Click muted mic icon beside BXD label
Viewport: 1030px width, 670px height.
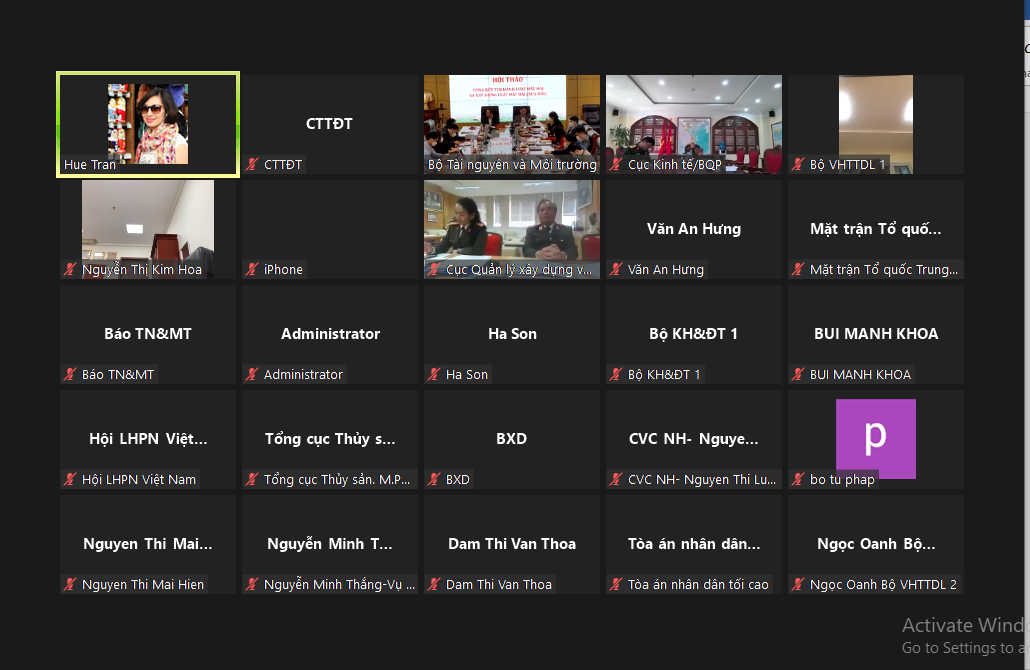(x=435, y=479)
